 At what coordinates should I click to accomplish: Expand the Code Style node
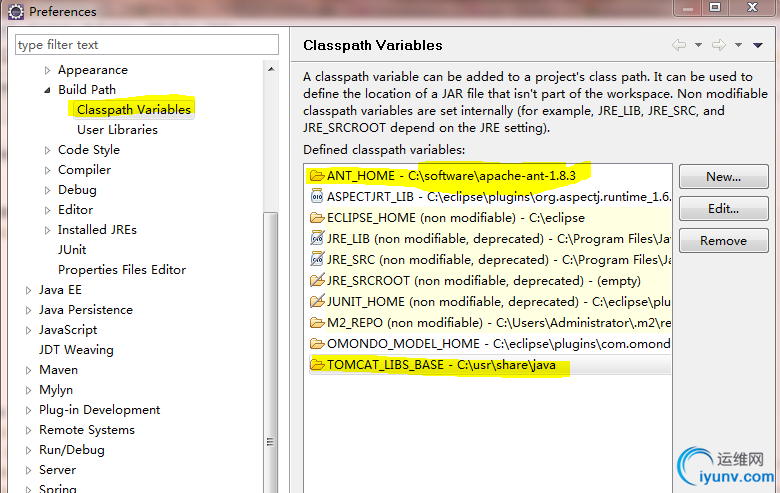47,150
